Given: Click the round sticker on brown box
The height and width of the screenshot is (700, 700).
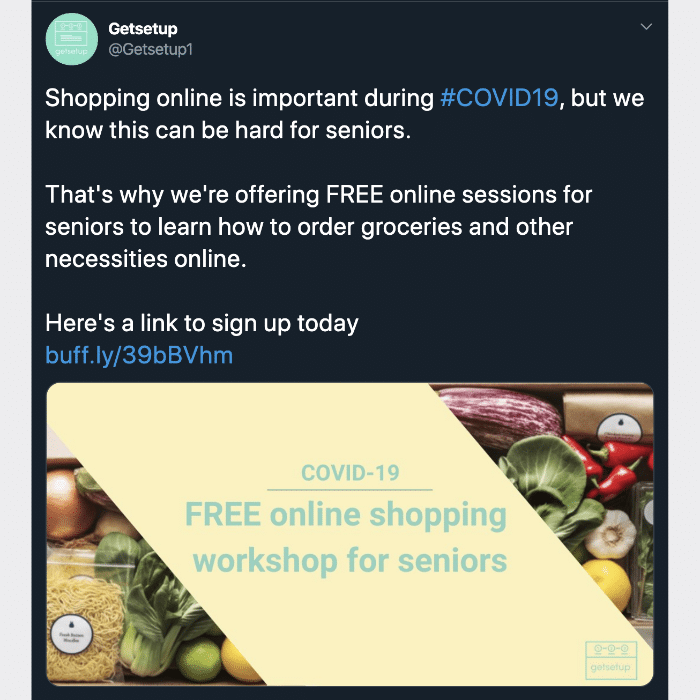Looking at the screenshot, I should point(620,427).
